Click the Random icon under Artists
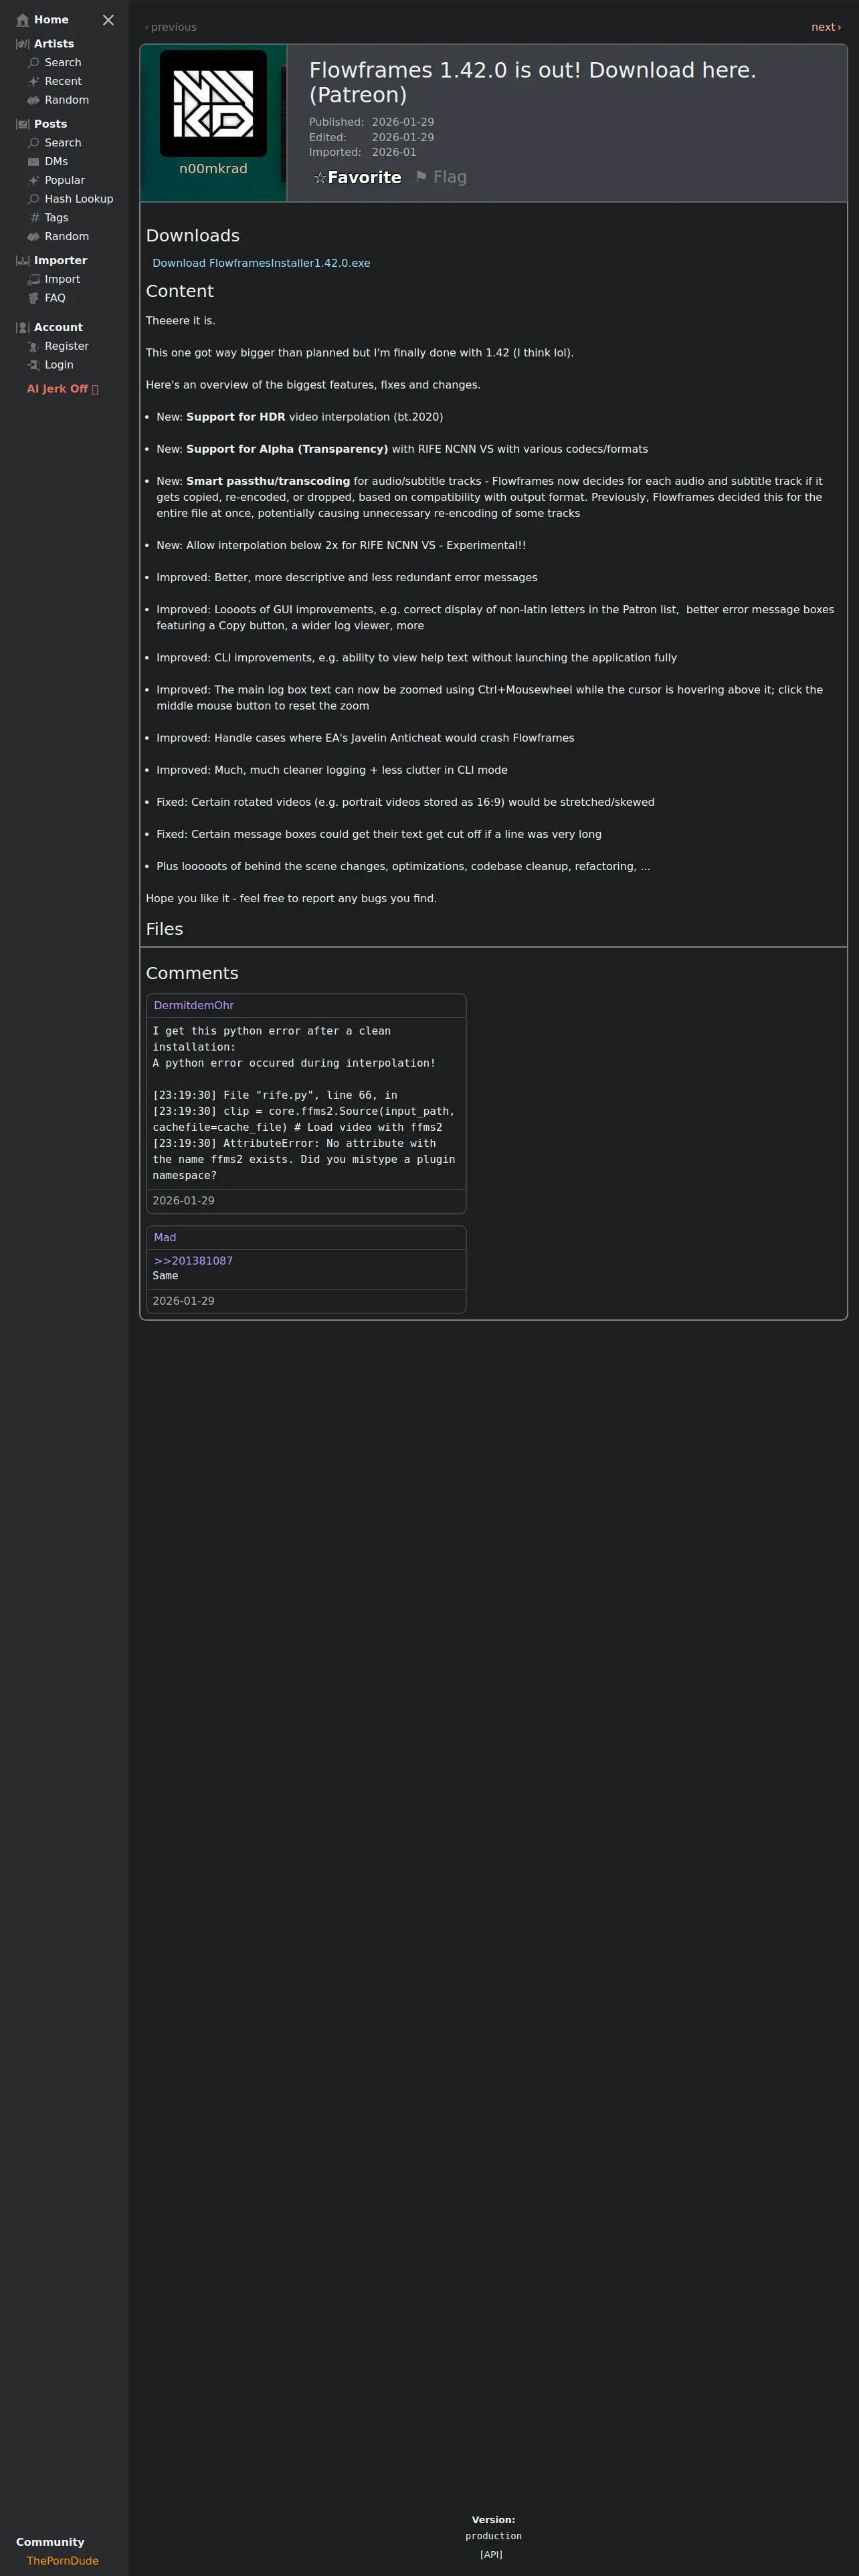The height and width of the screenshot is (2576, 859). [x=34, y=100]
